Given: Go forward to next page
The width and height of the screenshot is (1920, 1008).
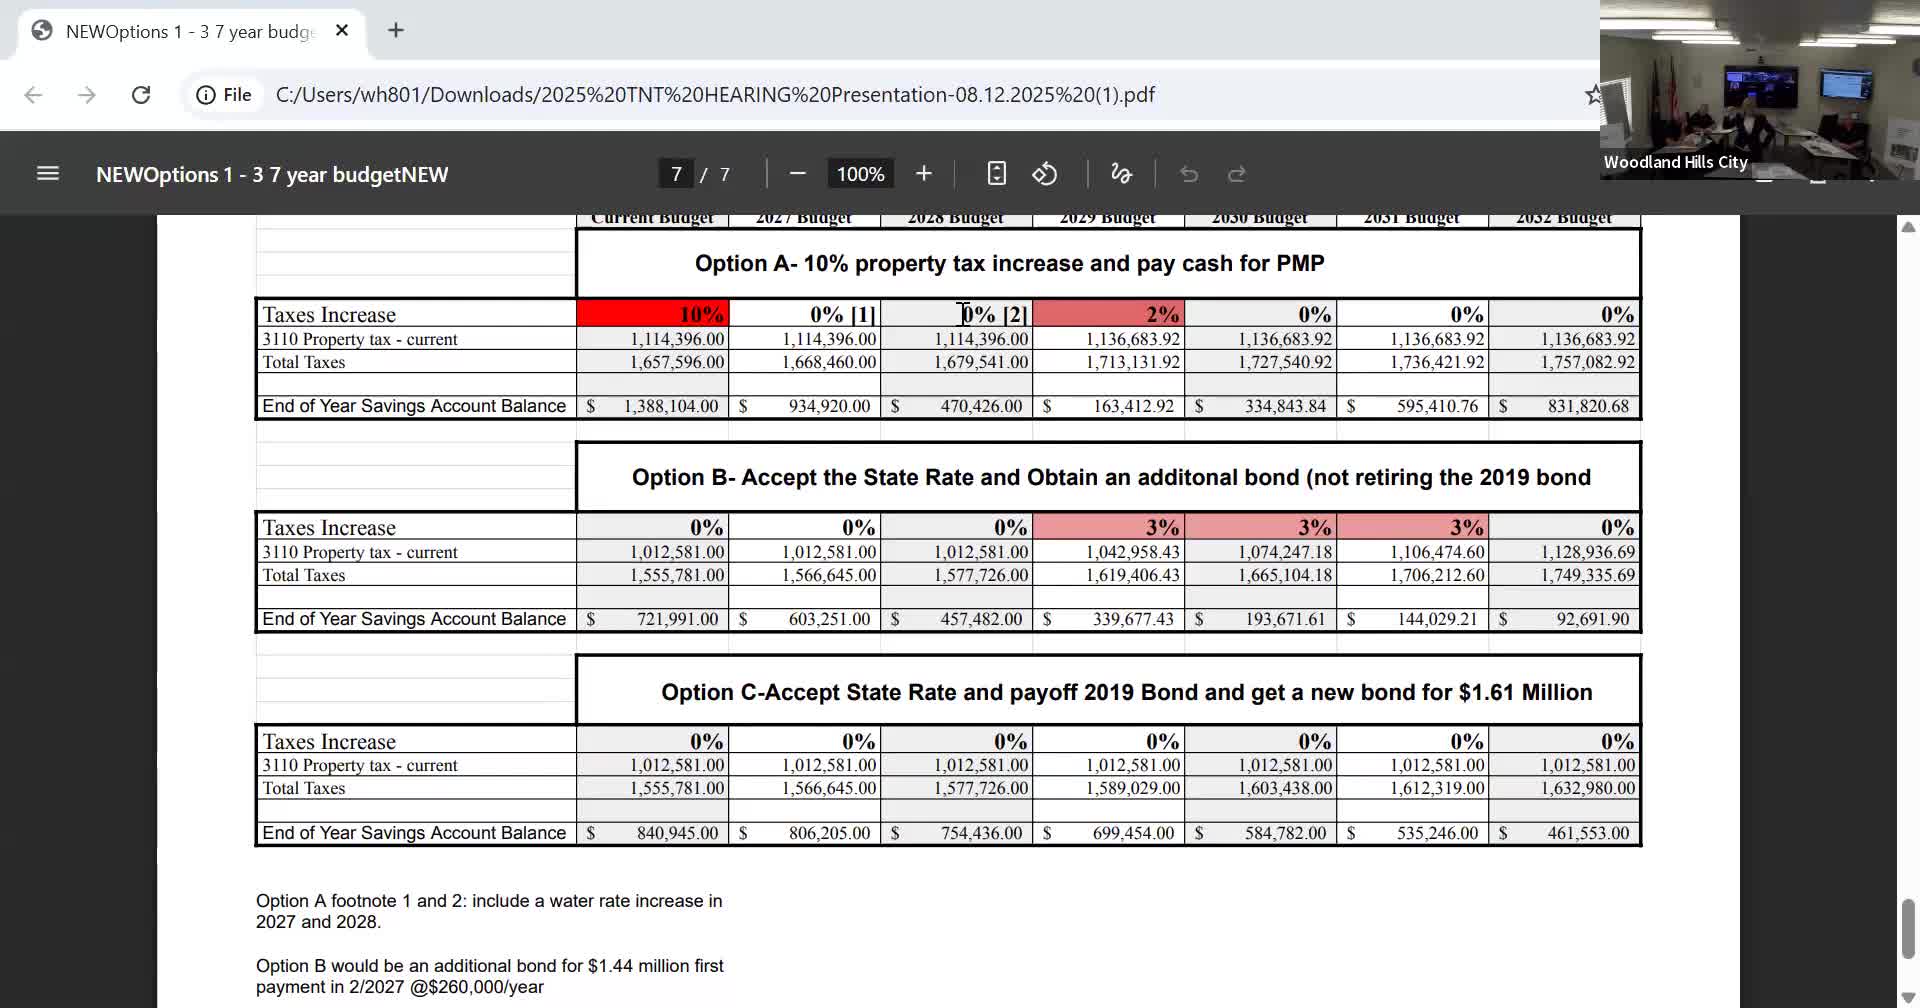Looking at the screenshot, I should coord(87,95).
